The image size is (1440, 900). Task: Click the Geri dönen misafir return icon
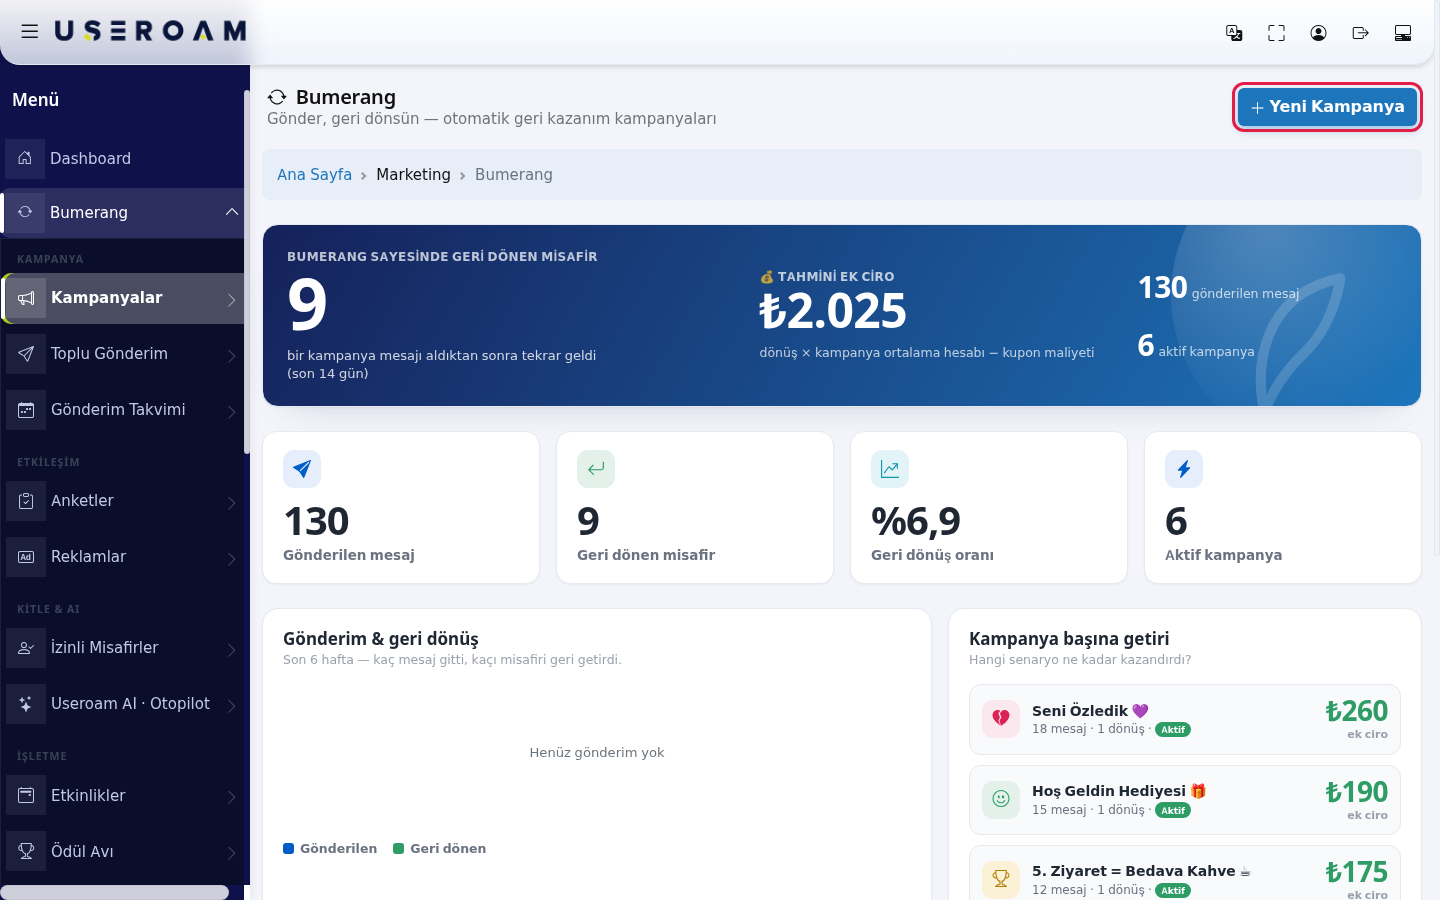[596, 469]
